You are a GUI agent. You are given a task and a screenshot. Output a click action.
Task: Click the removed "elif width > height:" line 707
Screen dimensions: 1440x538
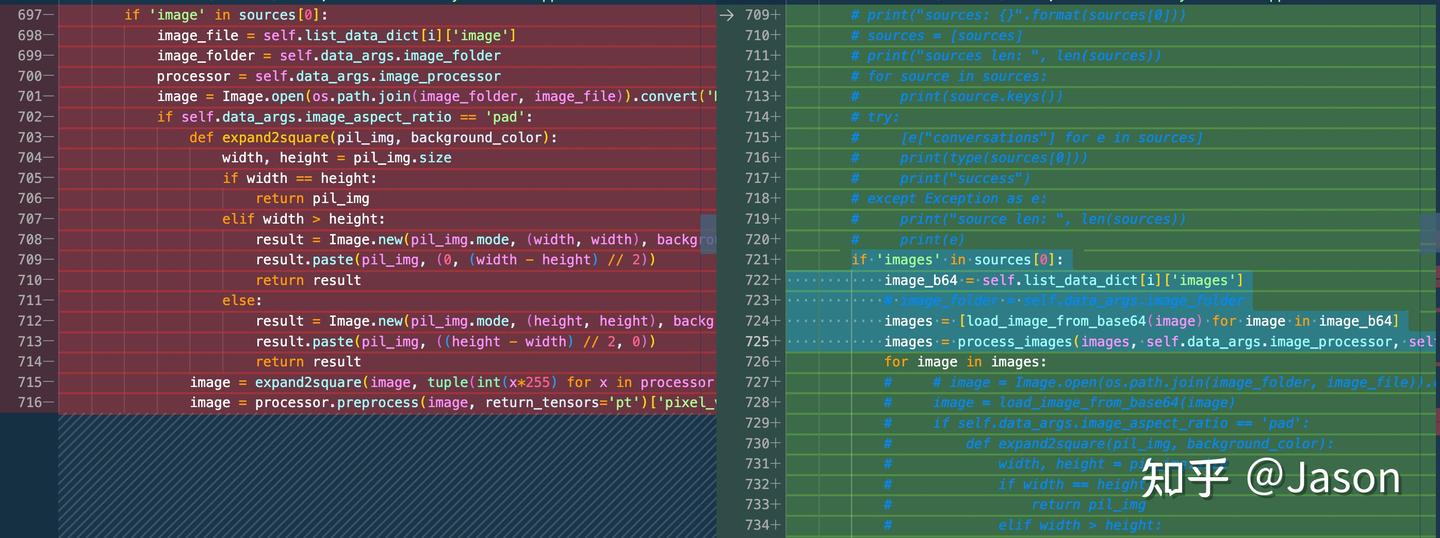click(x=304, y=219)
